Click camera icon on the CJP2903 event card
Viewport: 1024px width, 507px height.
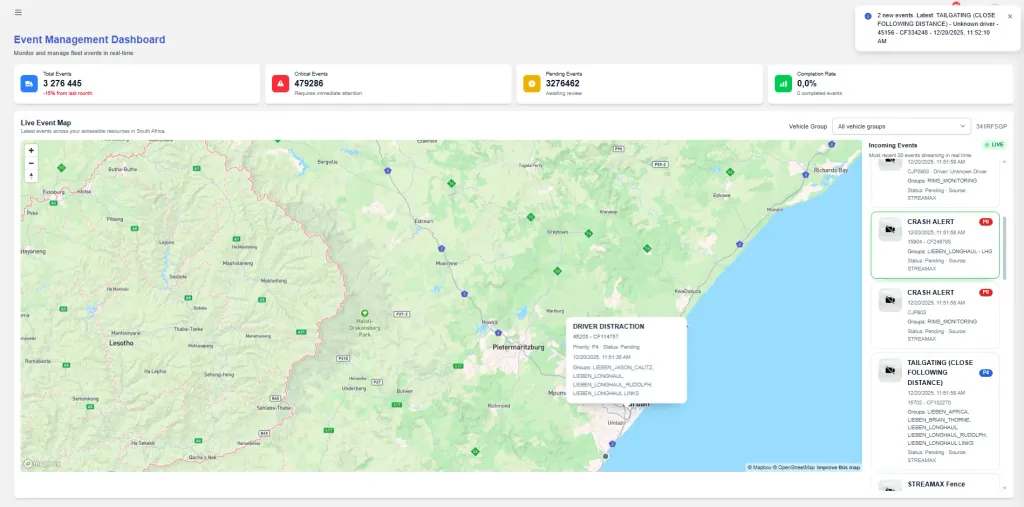889,163
